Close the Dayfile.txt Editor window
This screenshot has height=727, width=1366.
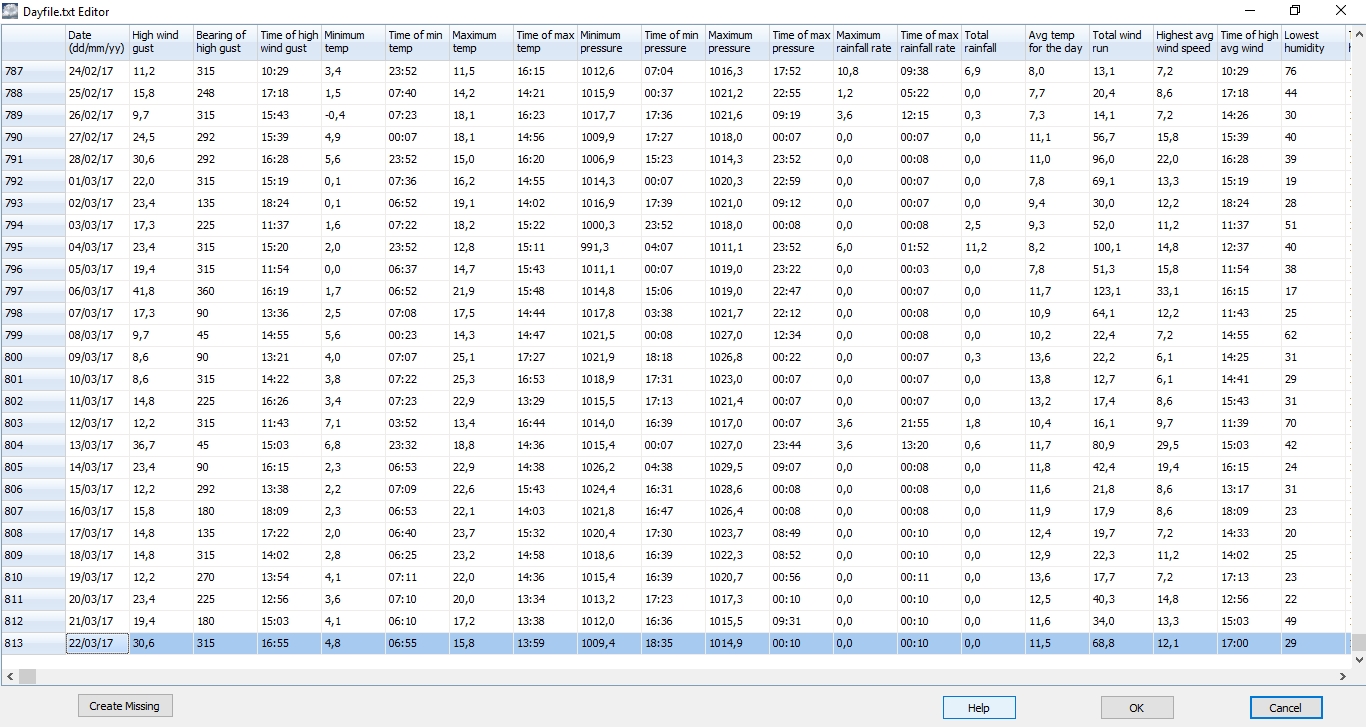tap(1341, 11)
